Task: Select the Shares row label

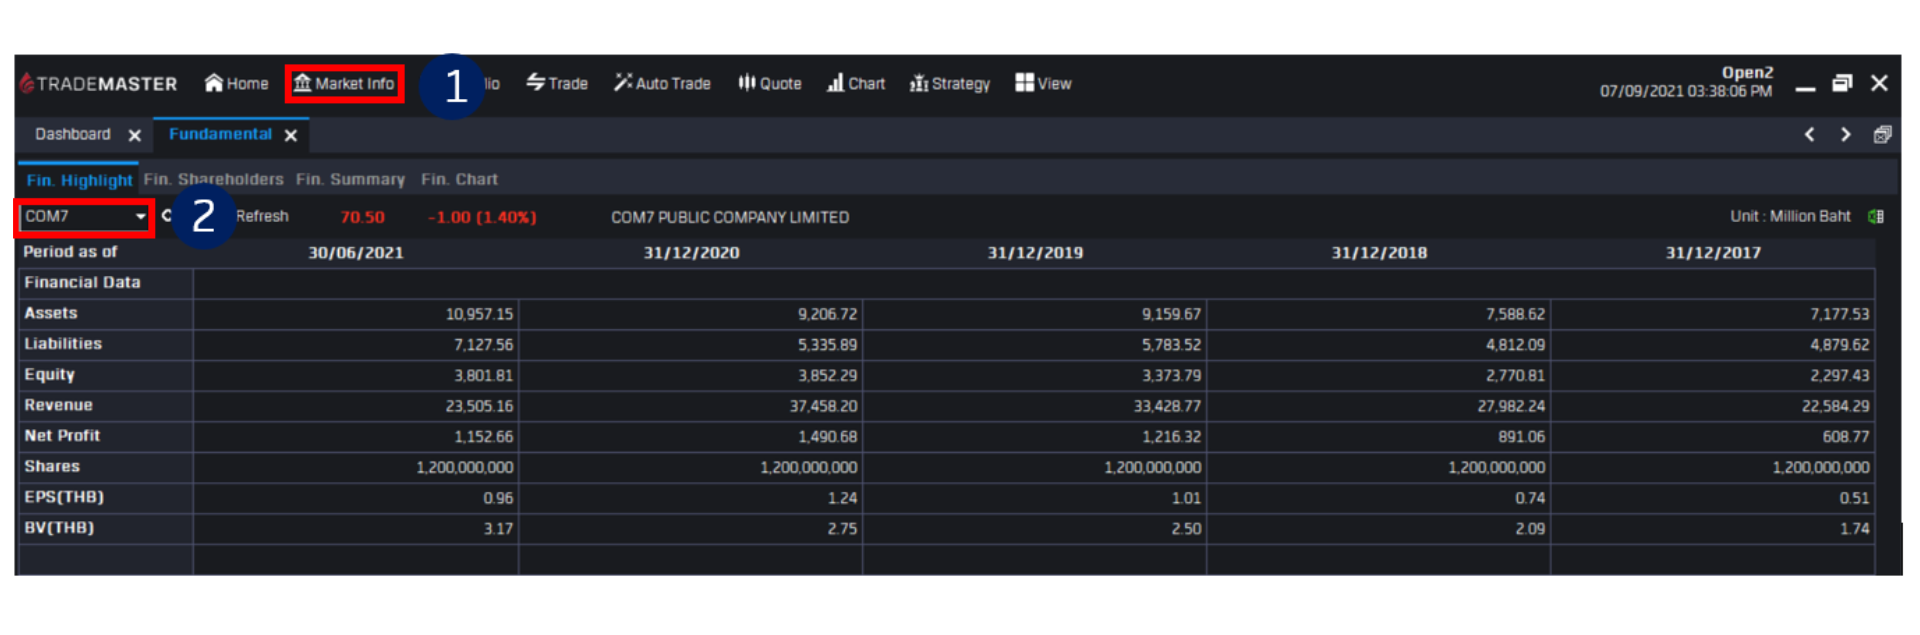Action: pos(52,467)
